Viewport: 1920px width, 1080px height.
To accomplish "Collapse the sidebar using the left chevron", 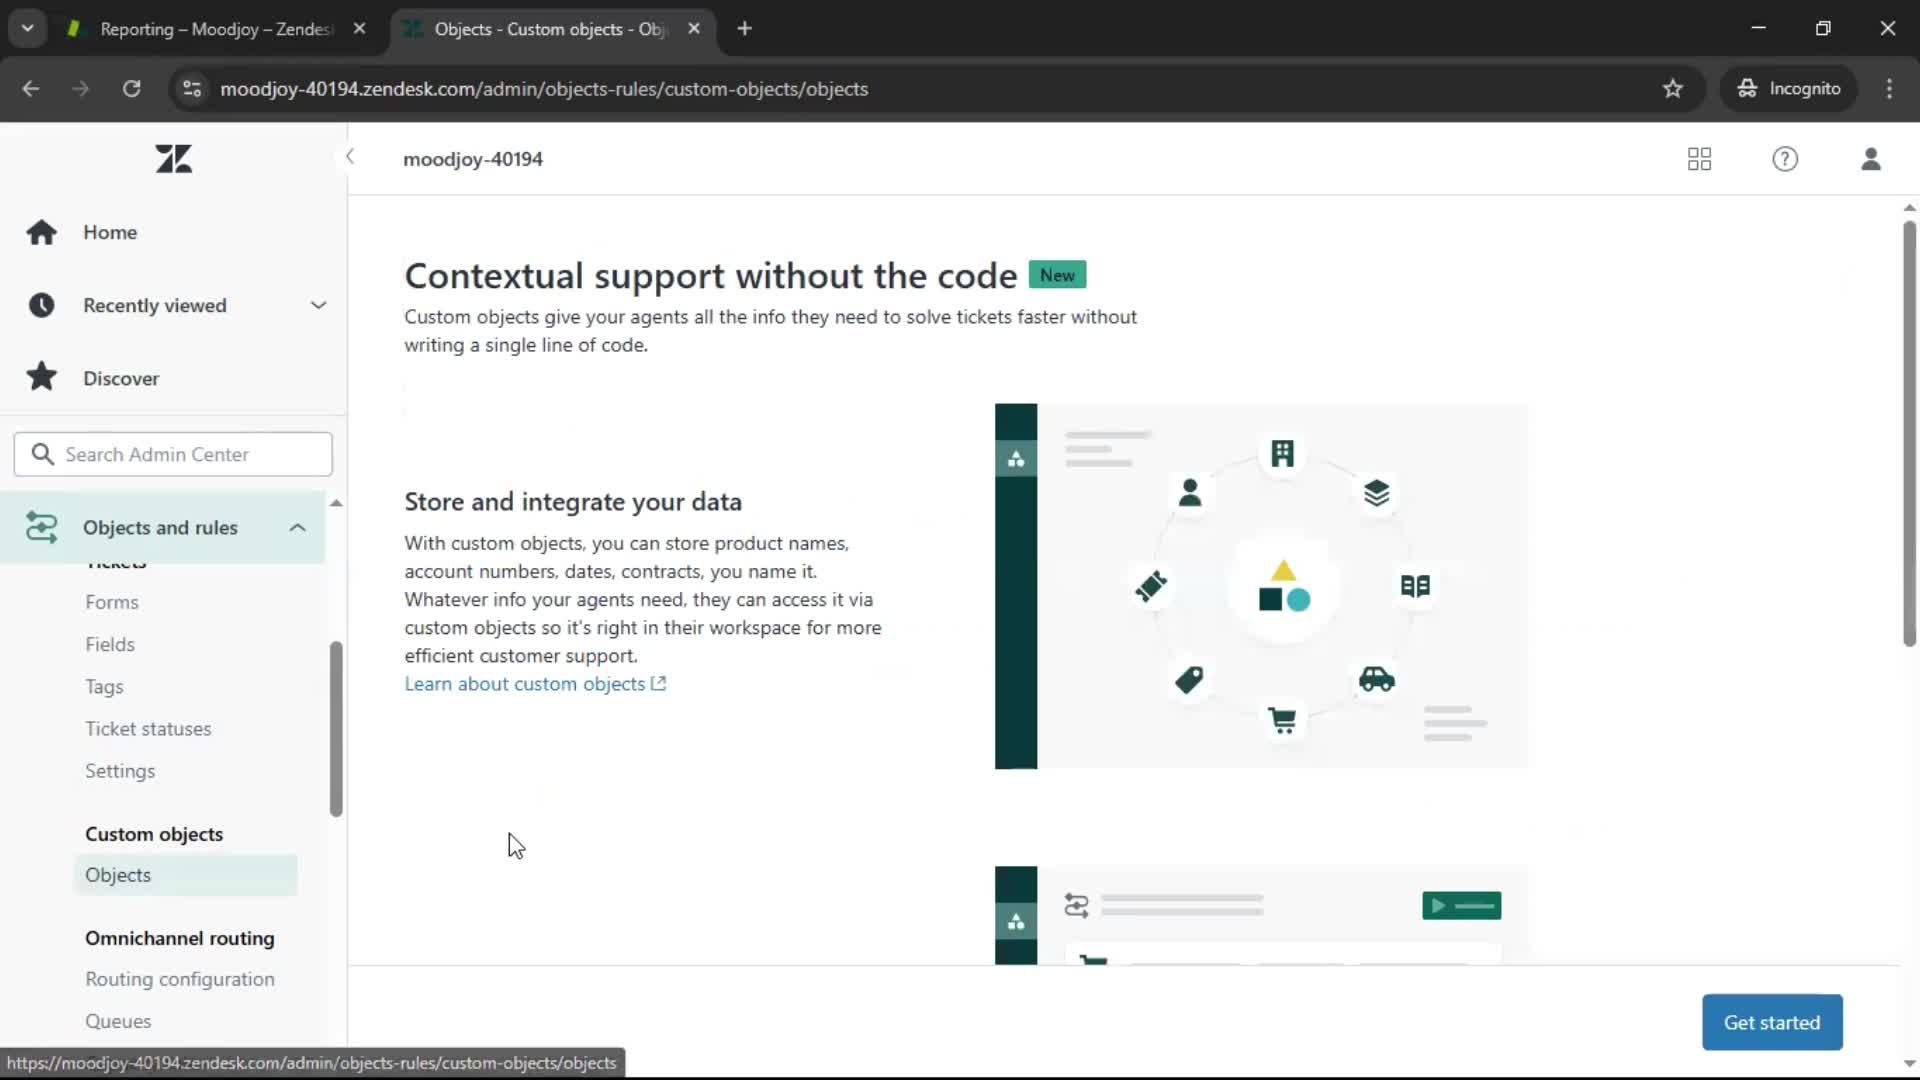I will coord(350,157).
